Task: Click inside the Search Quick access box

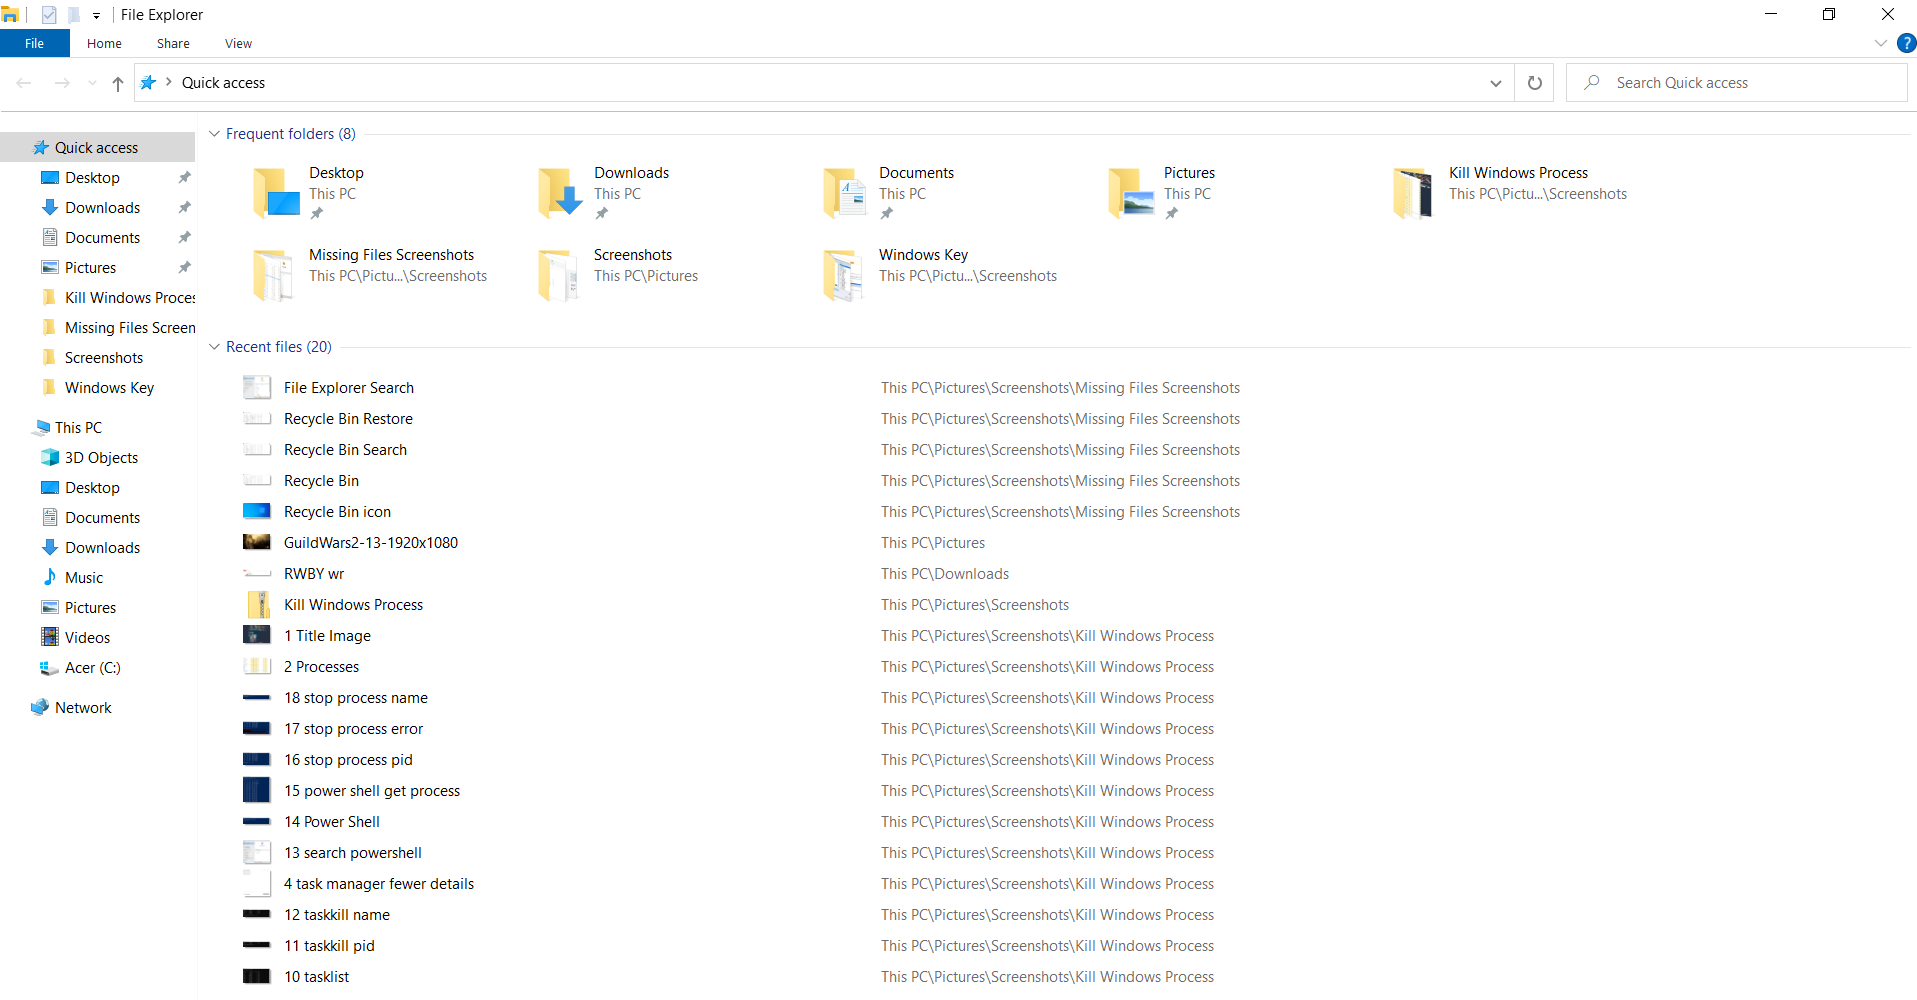Action: pyautogui.click(x=1736, y=82)
